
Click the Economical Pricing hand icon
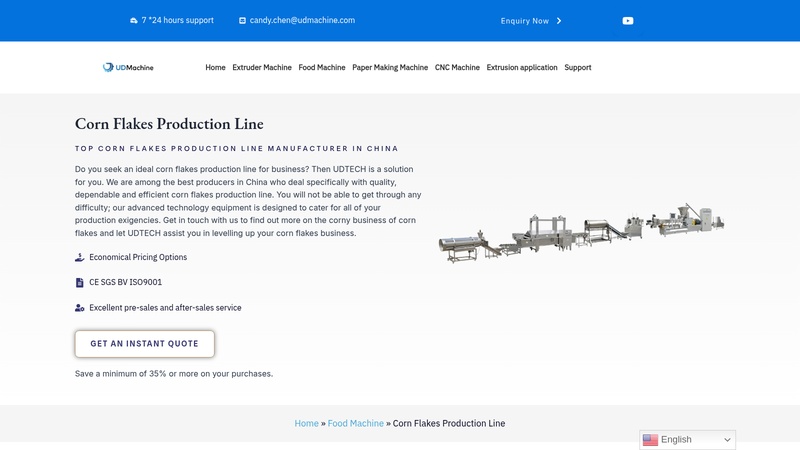[80, 257]
